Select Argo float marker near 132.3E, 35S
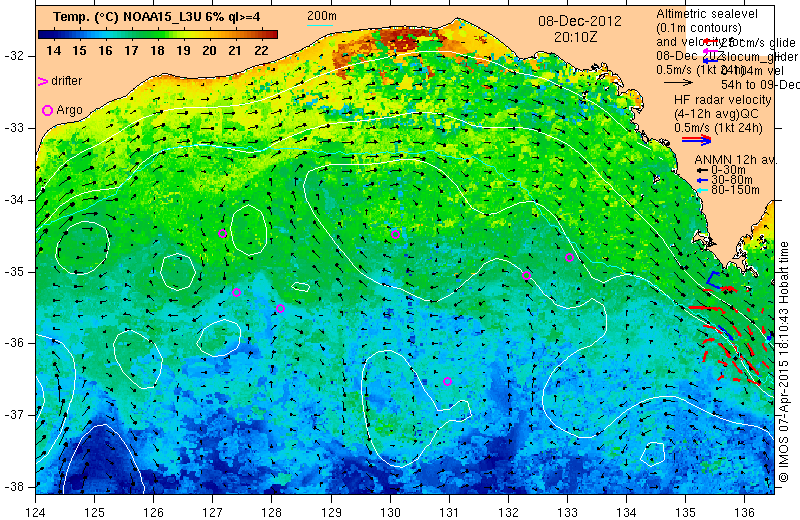 tap(527, 276)
